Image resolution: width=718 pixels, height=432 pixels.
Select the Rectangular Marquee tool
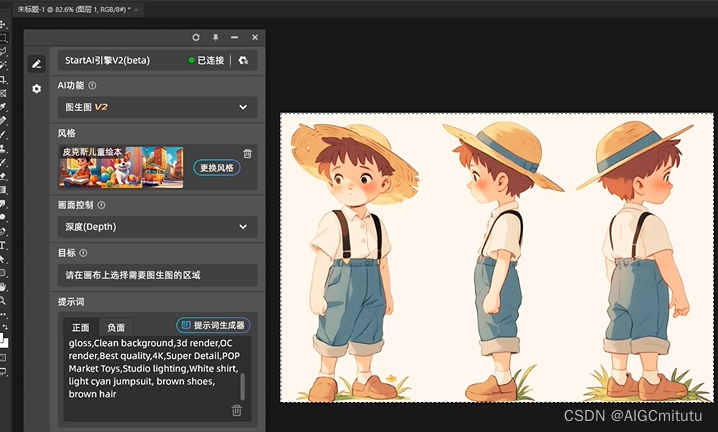click(3, 38)
